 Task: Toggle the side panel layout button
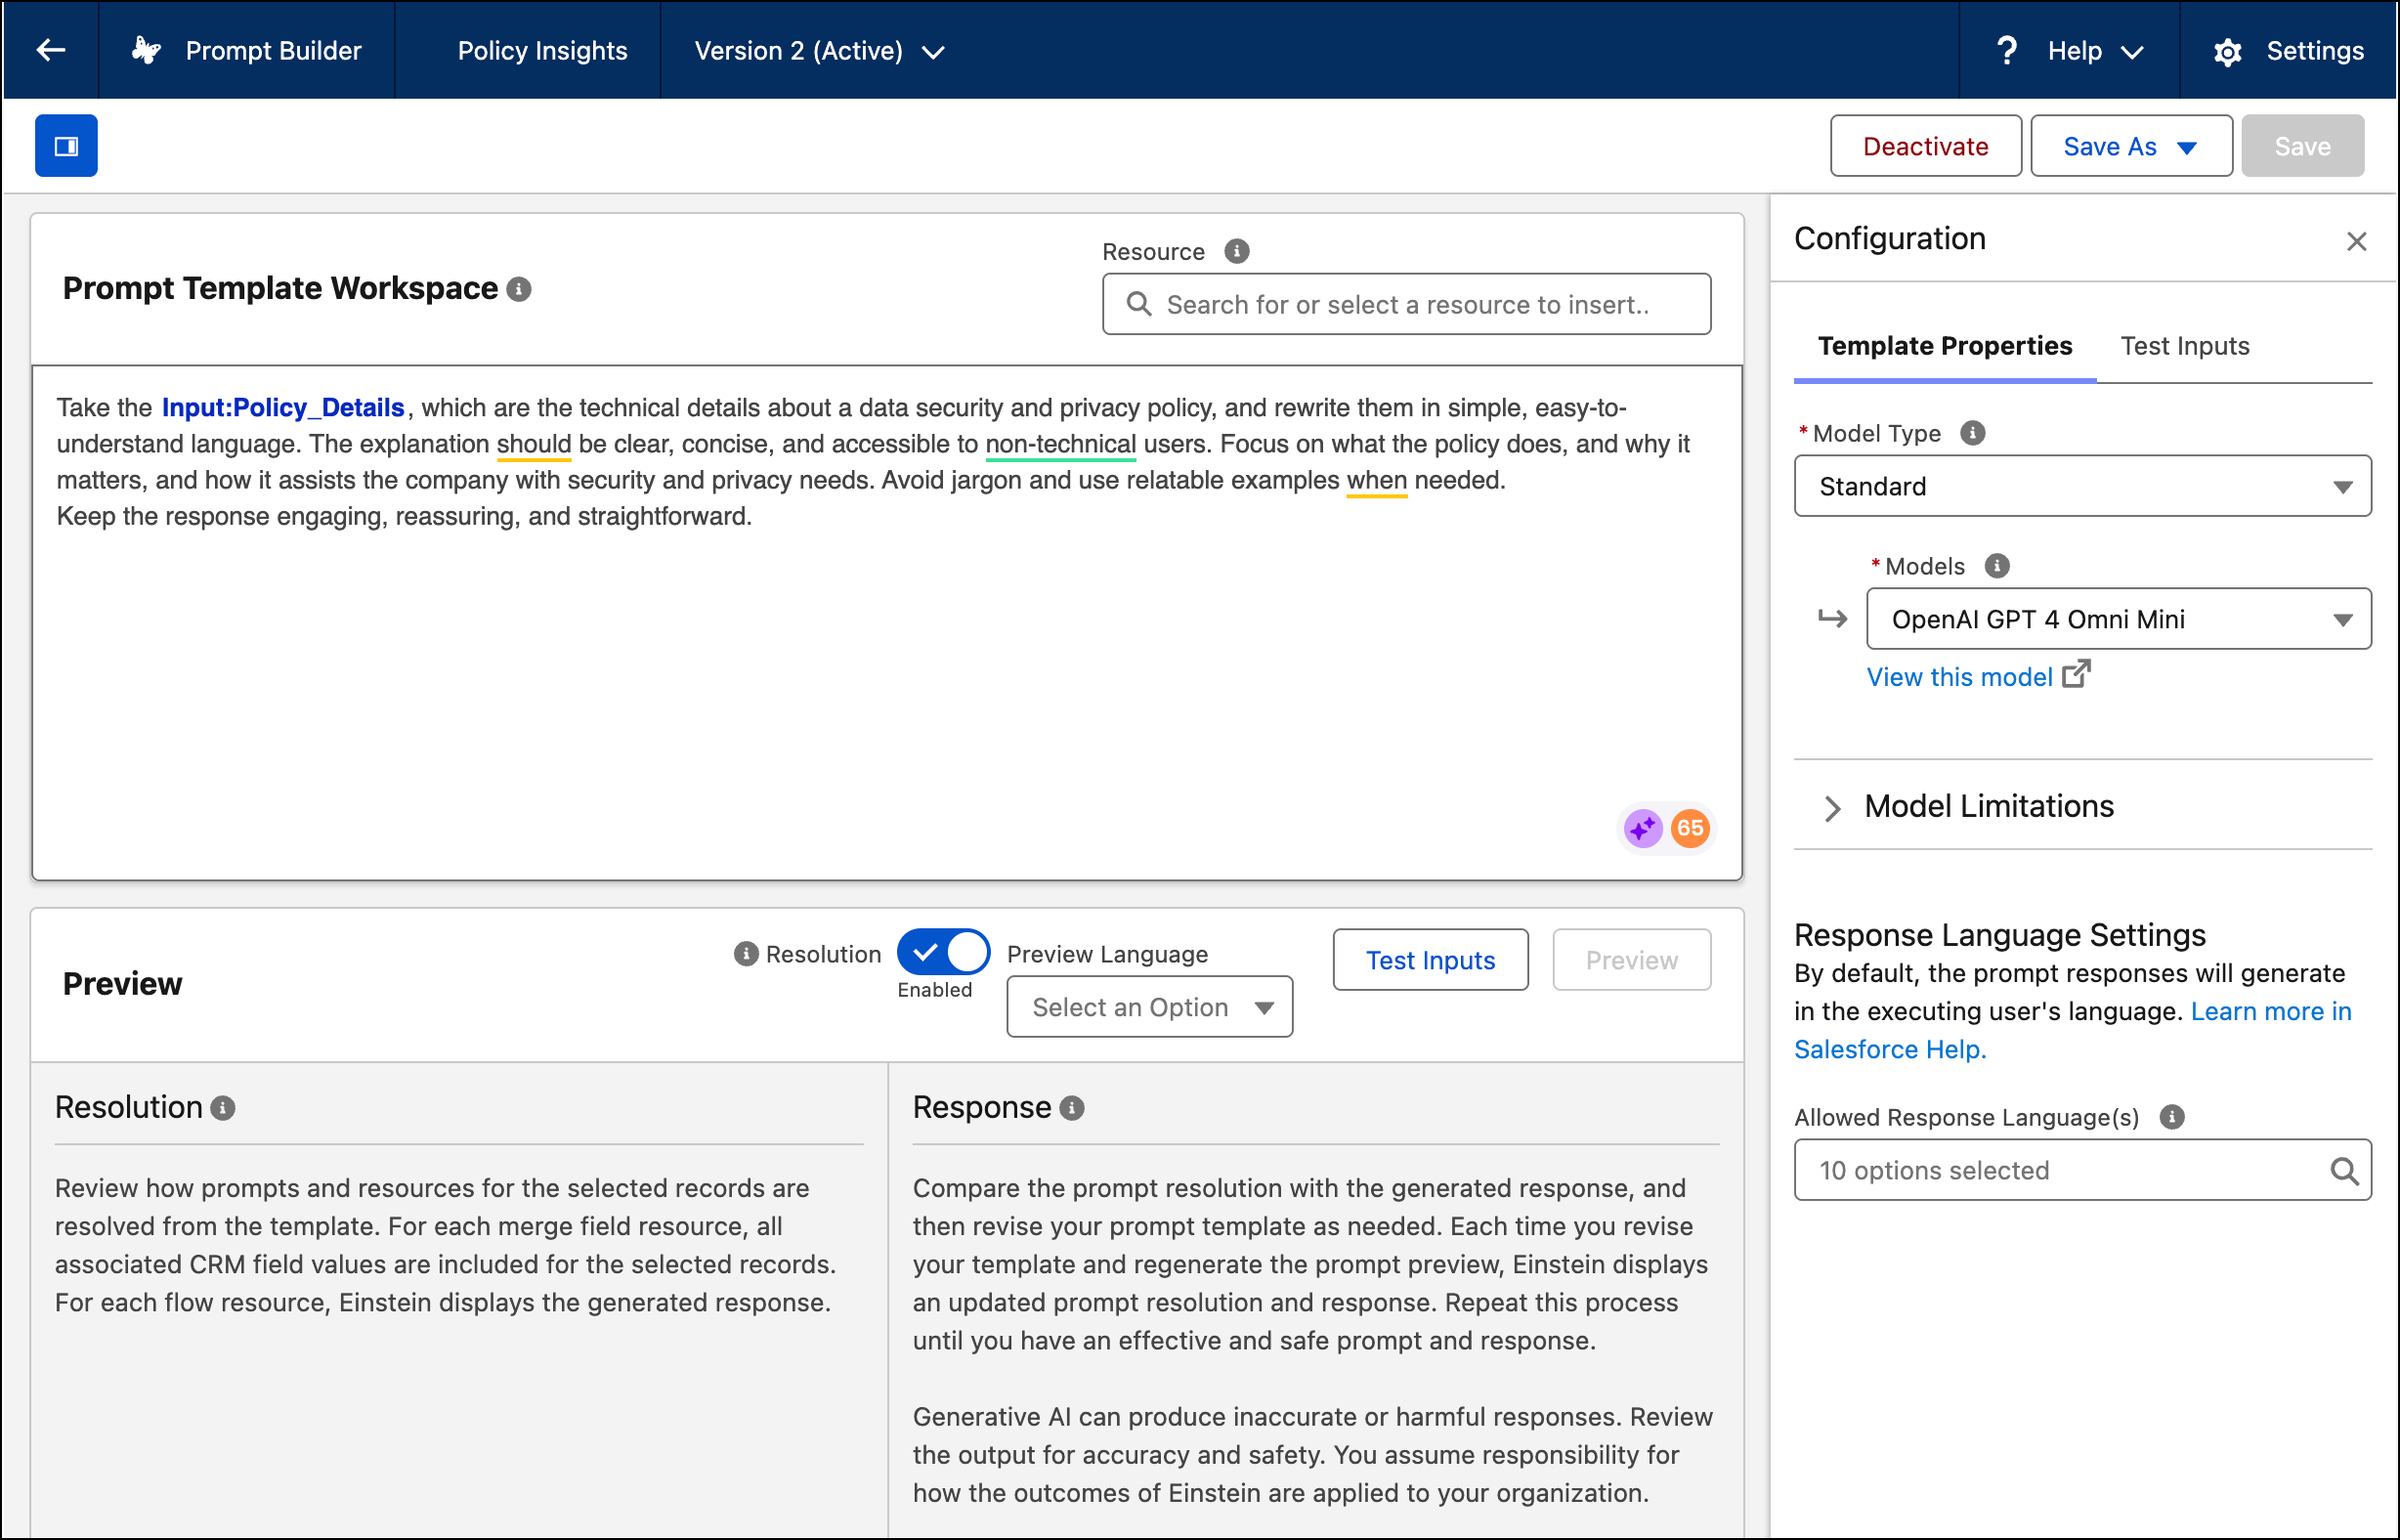pyautogui.click(x=66, y=146)
